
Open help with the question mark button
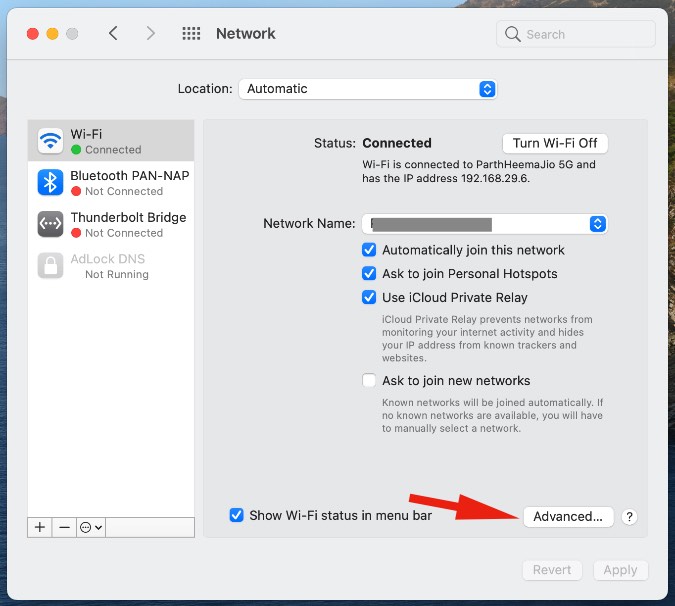[629, 517]
